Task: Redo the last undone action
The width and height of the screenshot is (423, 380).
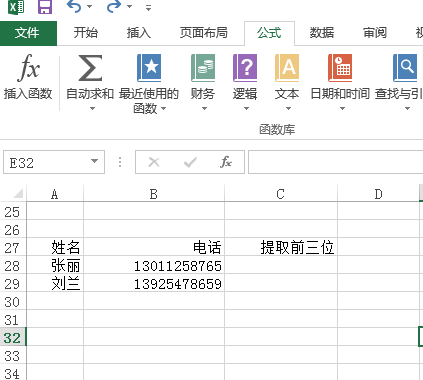Action: [114, 6]
